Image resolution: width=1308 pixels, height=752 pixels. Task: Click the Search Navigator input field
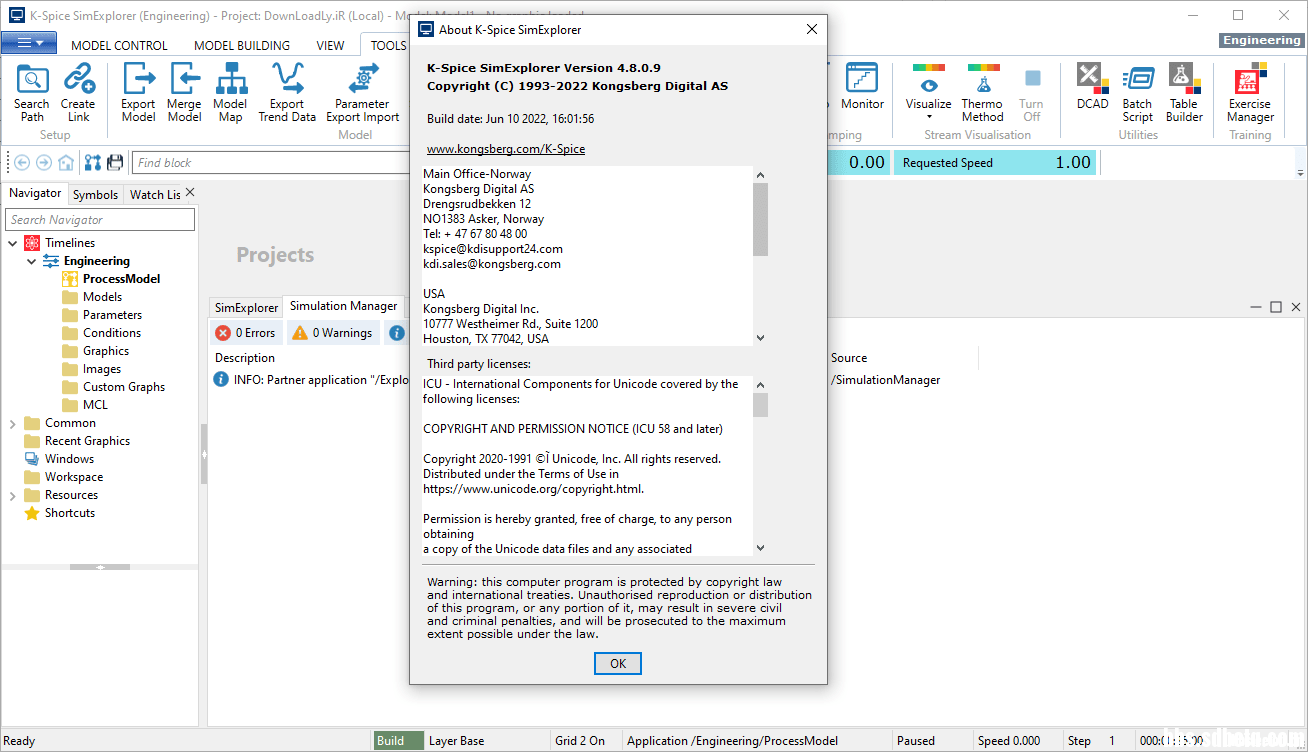coord(100,220)
